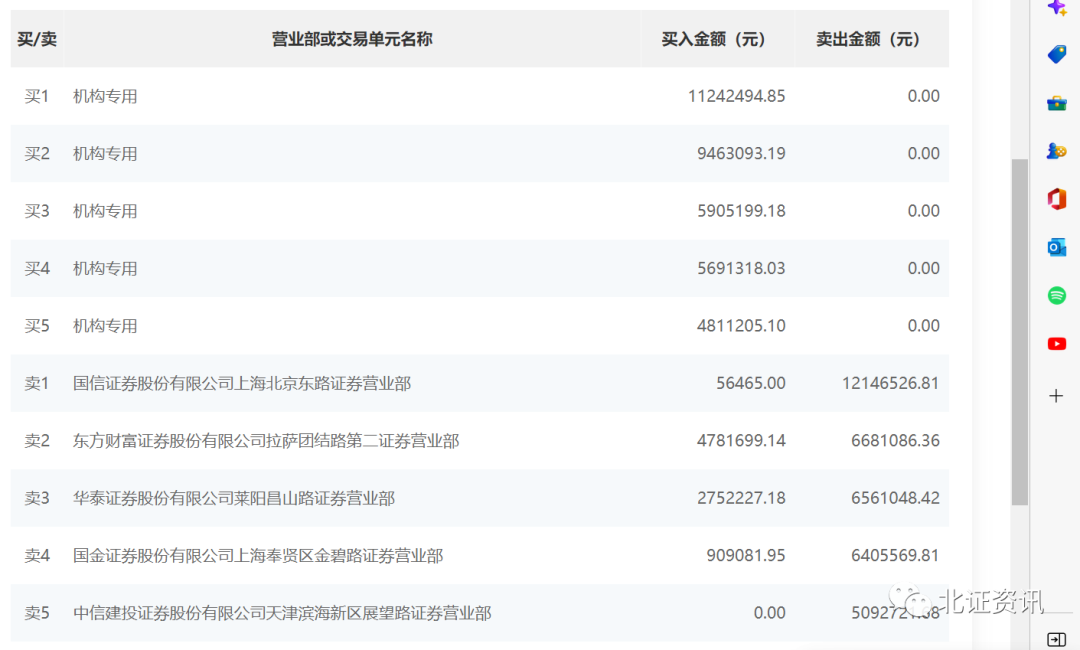Click the collapse sidebar icon at bottom
This screenshot has height=650, width=1080.
(x=1056, y=640)
